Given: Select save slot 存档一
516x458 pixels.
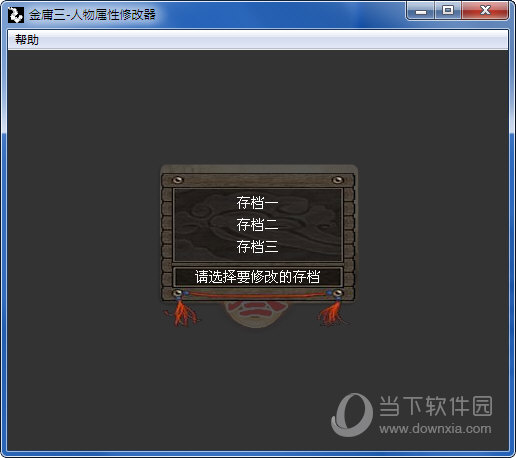Looking at the screenshot, I should pos(257,203).
